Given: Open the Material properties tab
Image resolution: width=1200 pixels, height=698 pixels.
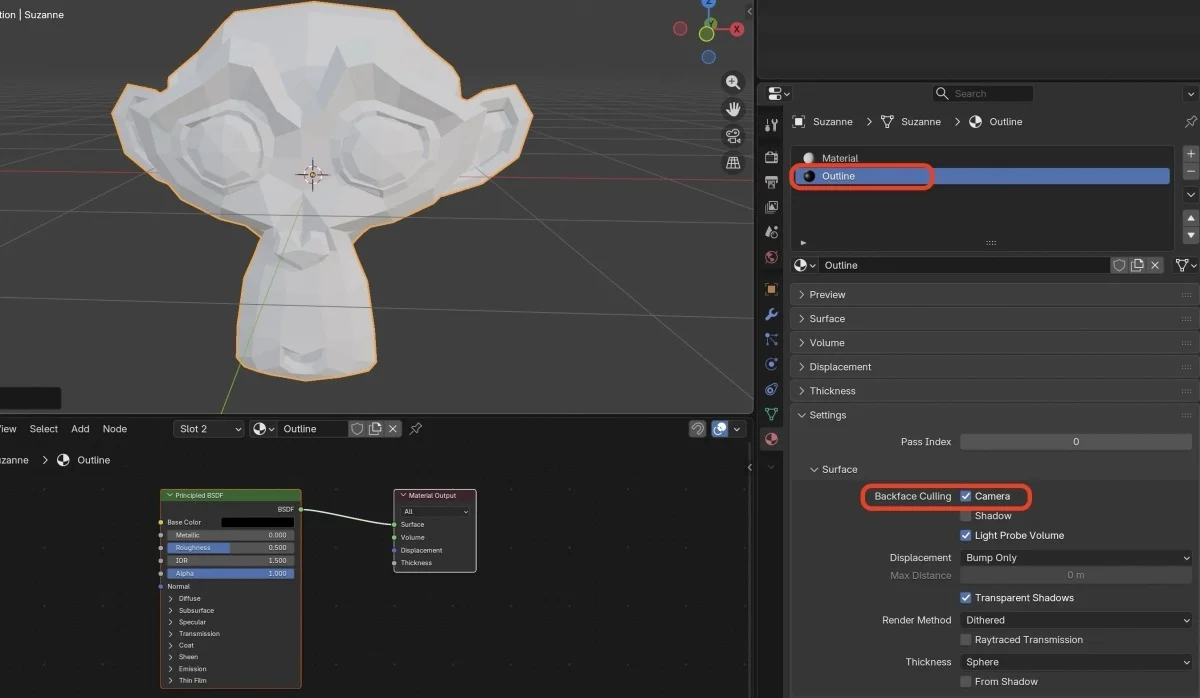Looking at the screenshot, I should click(771, 439).
